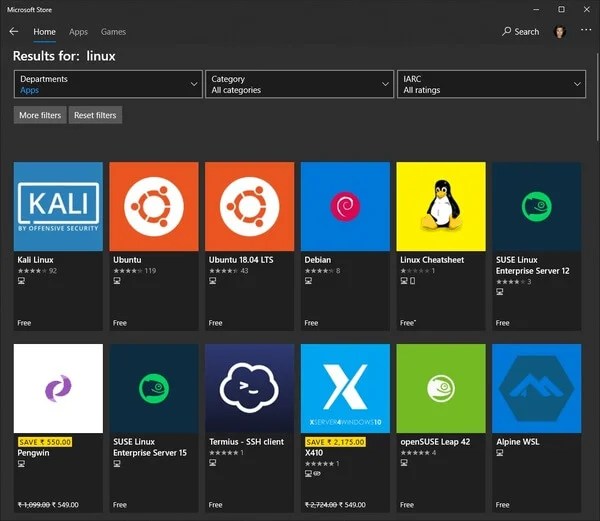Click the X410 SAVE ₹ 2,175.00 badge
The width and height of the screenshot is (600, 521).
pos(335,442)
